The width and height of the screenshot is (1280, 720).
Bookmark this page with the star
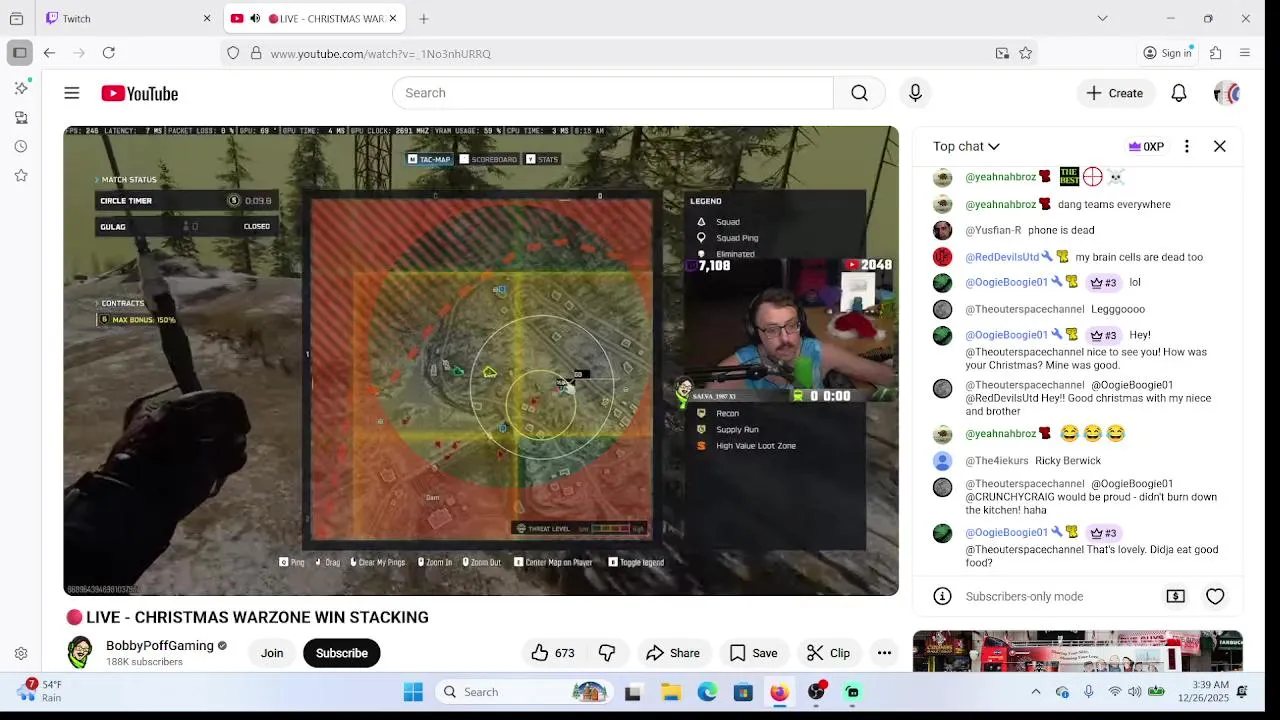click(x=1025, y=53)
